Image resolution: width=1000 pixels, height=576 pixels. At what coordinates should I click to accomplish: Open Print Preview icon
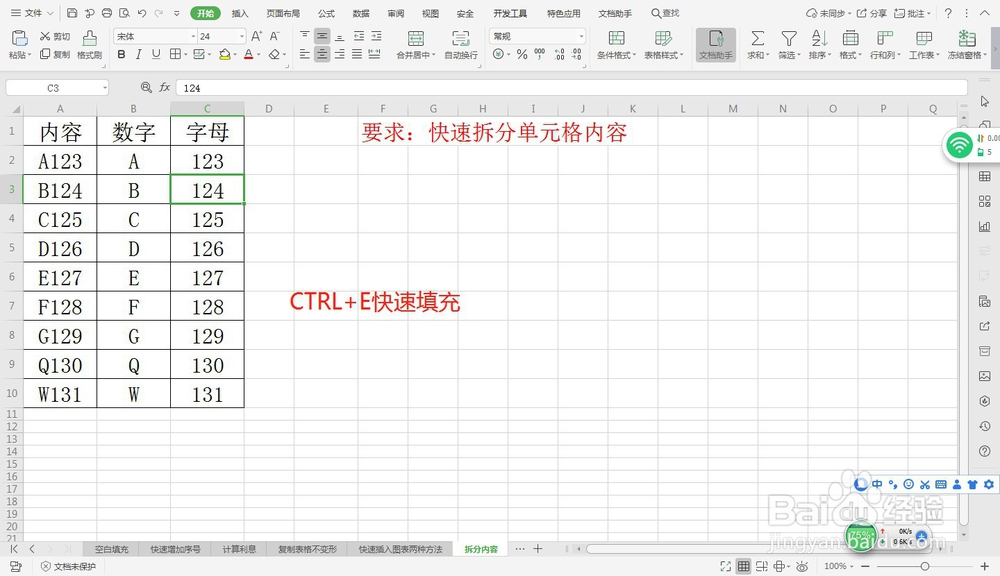pyautogui.click(x=124, y=13)
